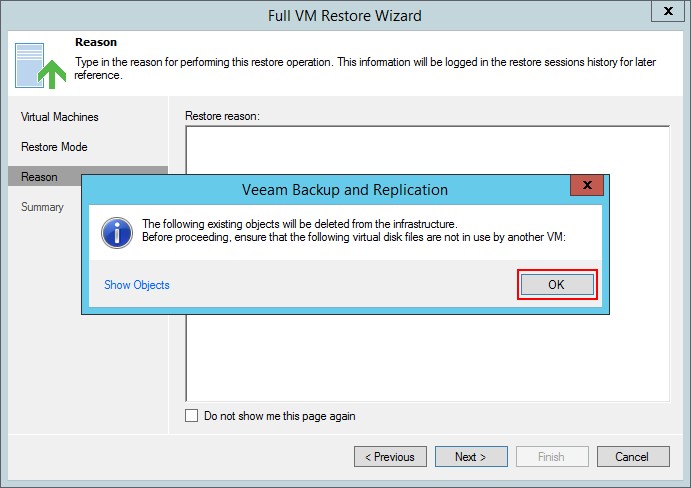Open the Summary step
The height and width of the screenshot is (488, 691).
(x=42, y=207)
